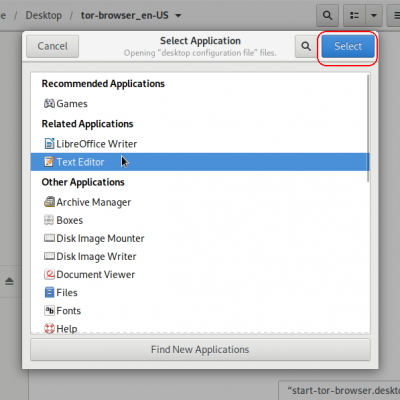
Task: Click the Games controller icon
Action: [49, 104]
